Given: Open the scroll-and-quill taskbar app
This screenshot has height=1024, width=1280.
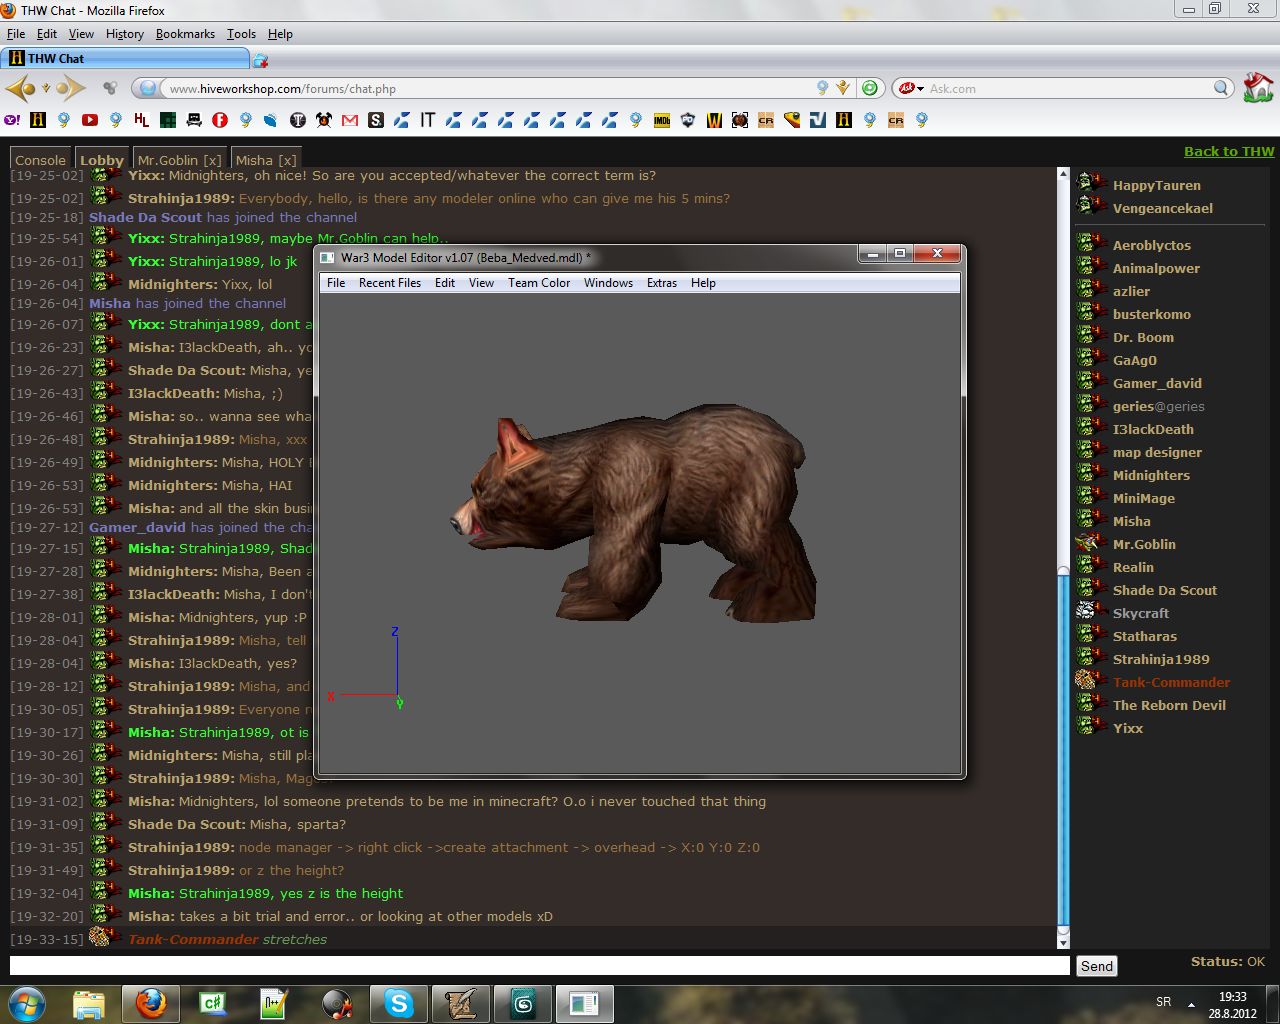Looking at the screenshot, I should [x=461, y=1004].
